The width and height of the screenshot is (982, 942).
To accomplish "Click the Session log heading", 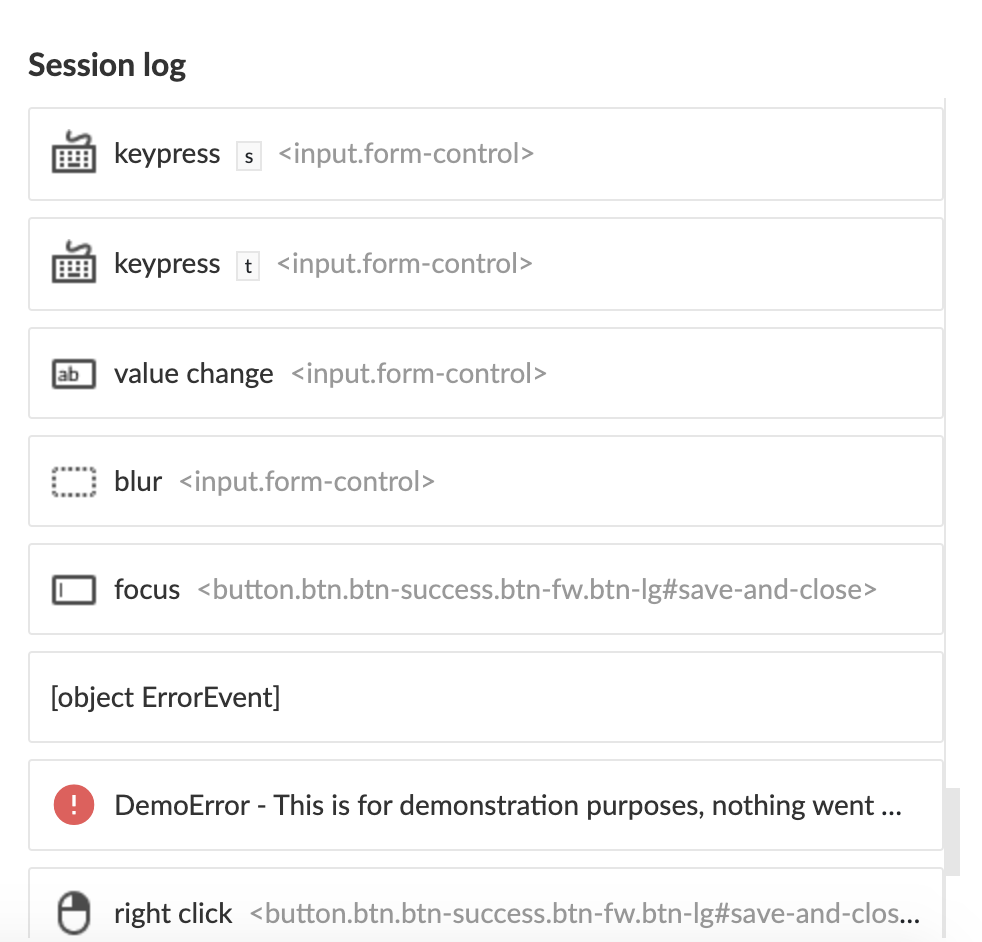I will (107, 65).
